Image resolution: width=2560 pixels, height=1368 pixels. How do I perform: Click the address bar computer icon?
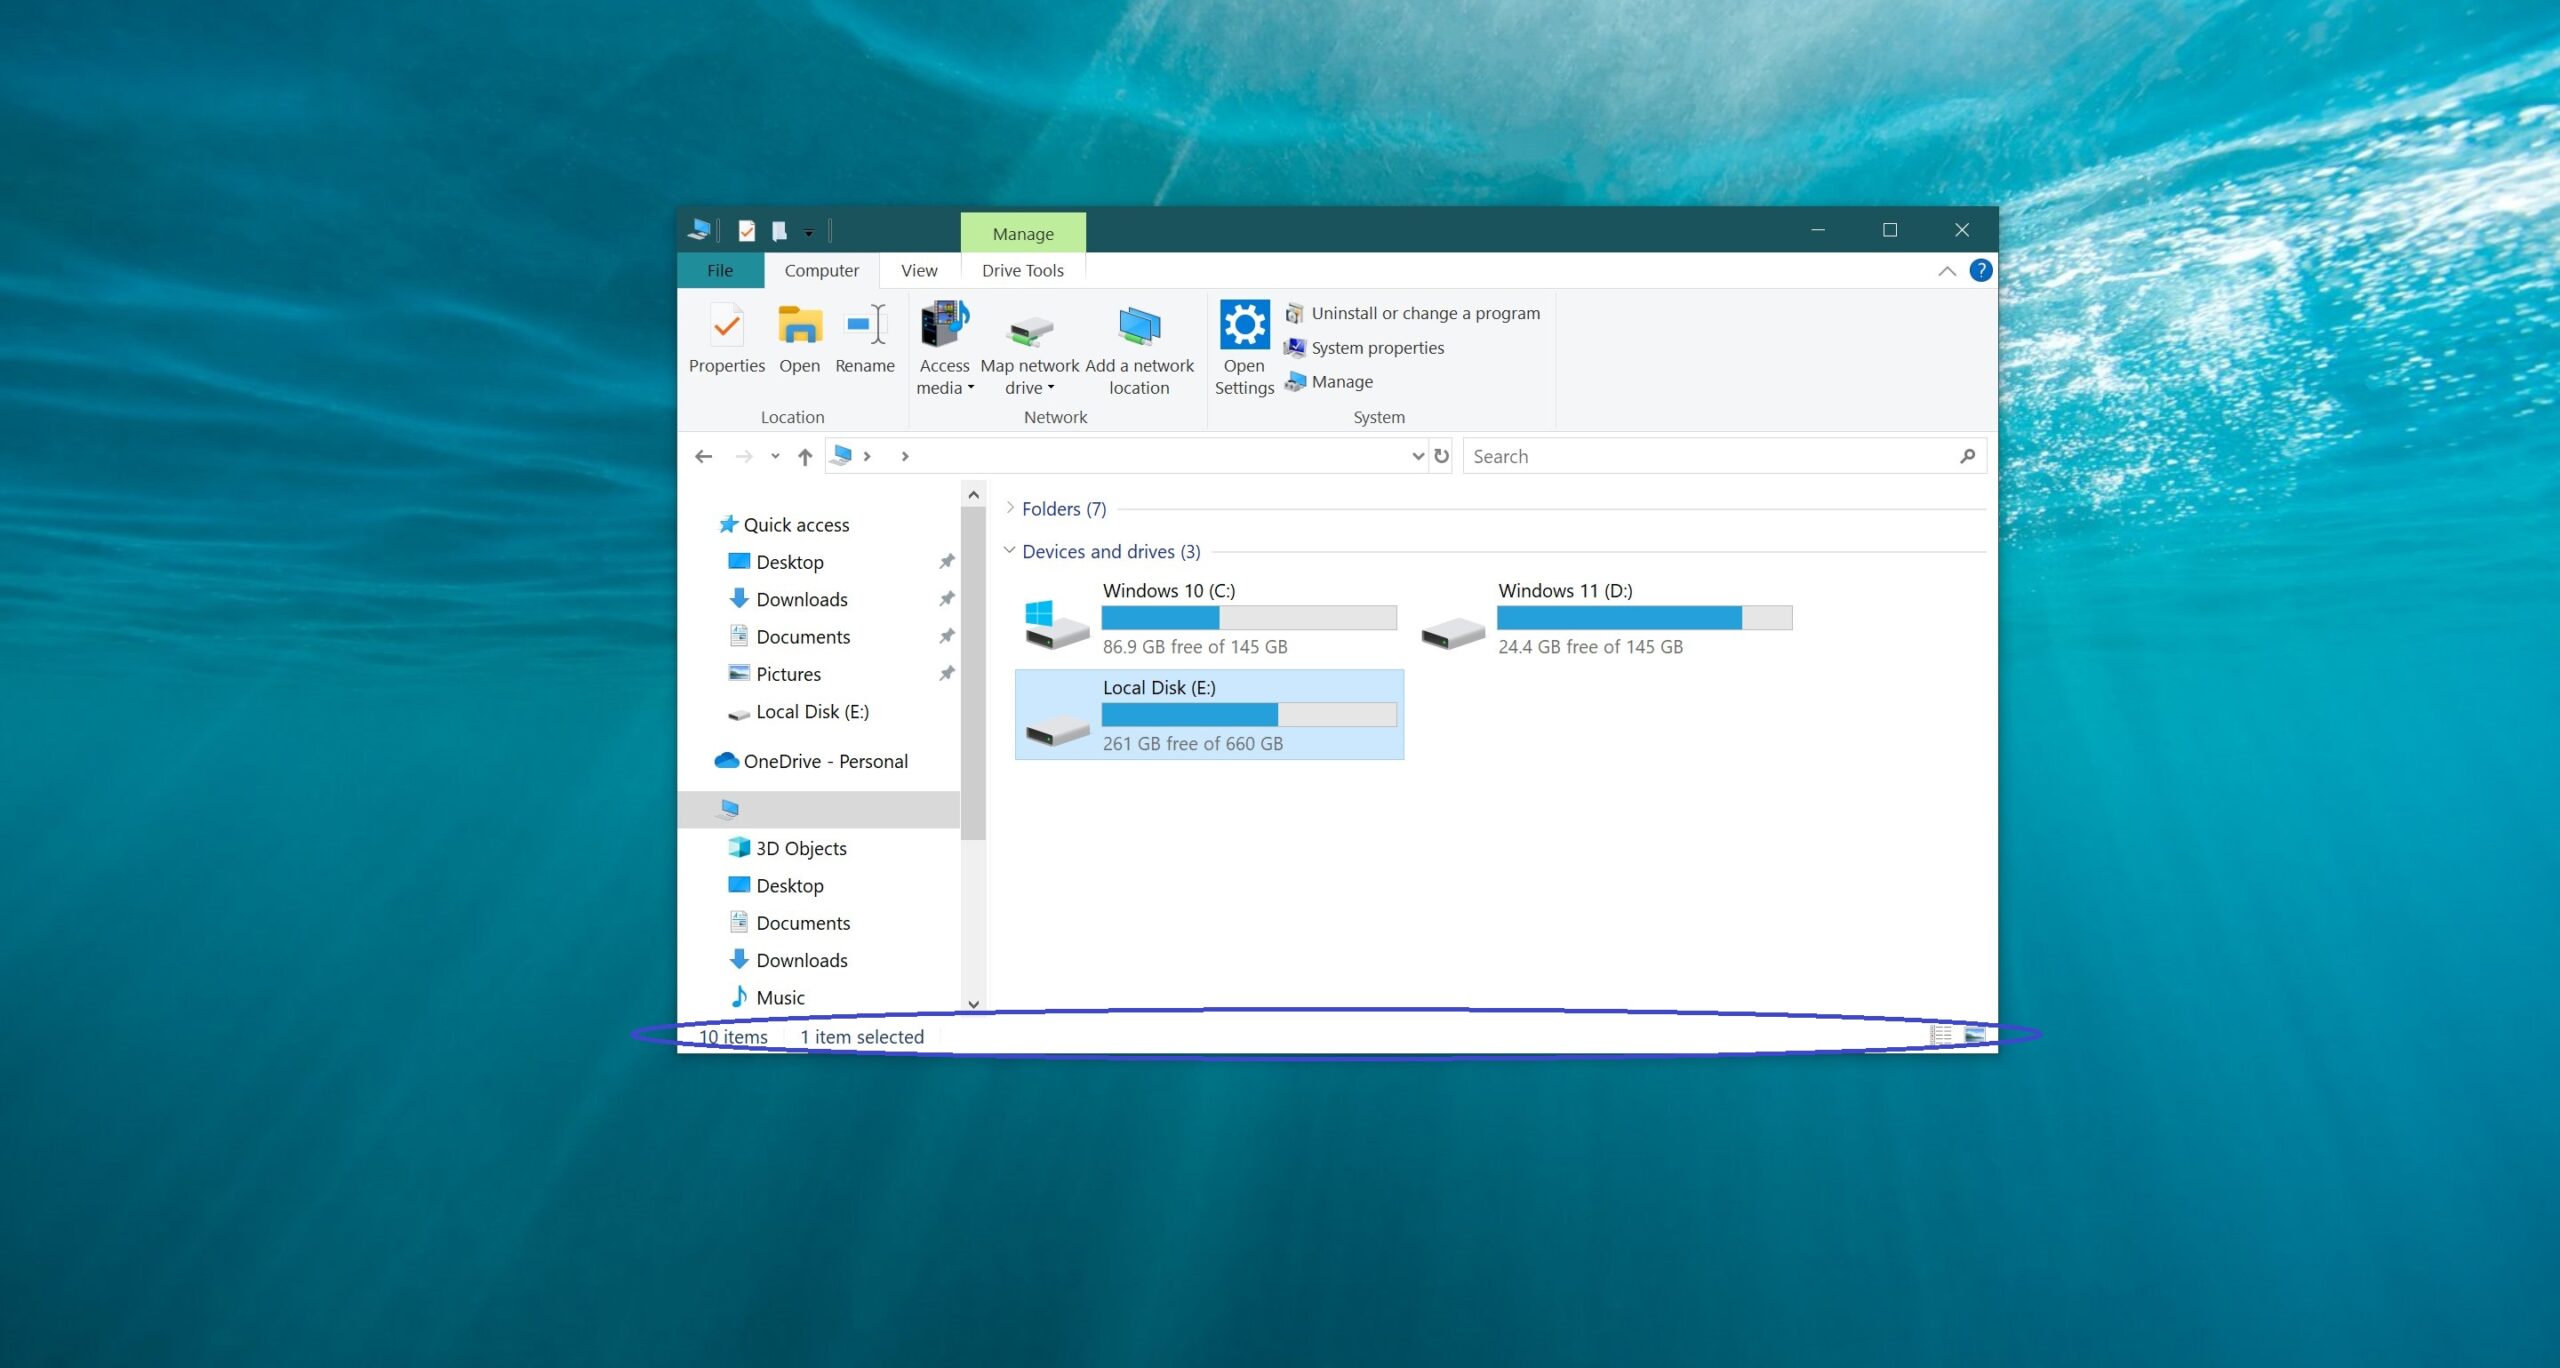[x=842, y=455]
